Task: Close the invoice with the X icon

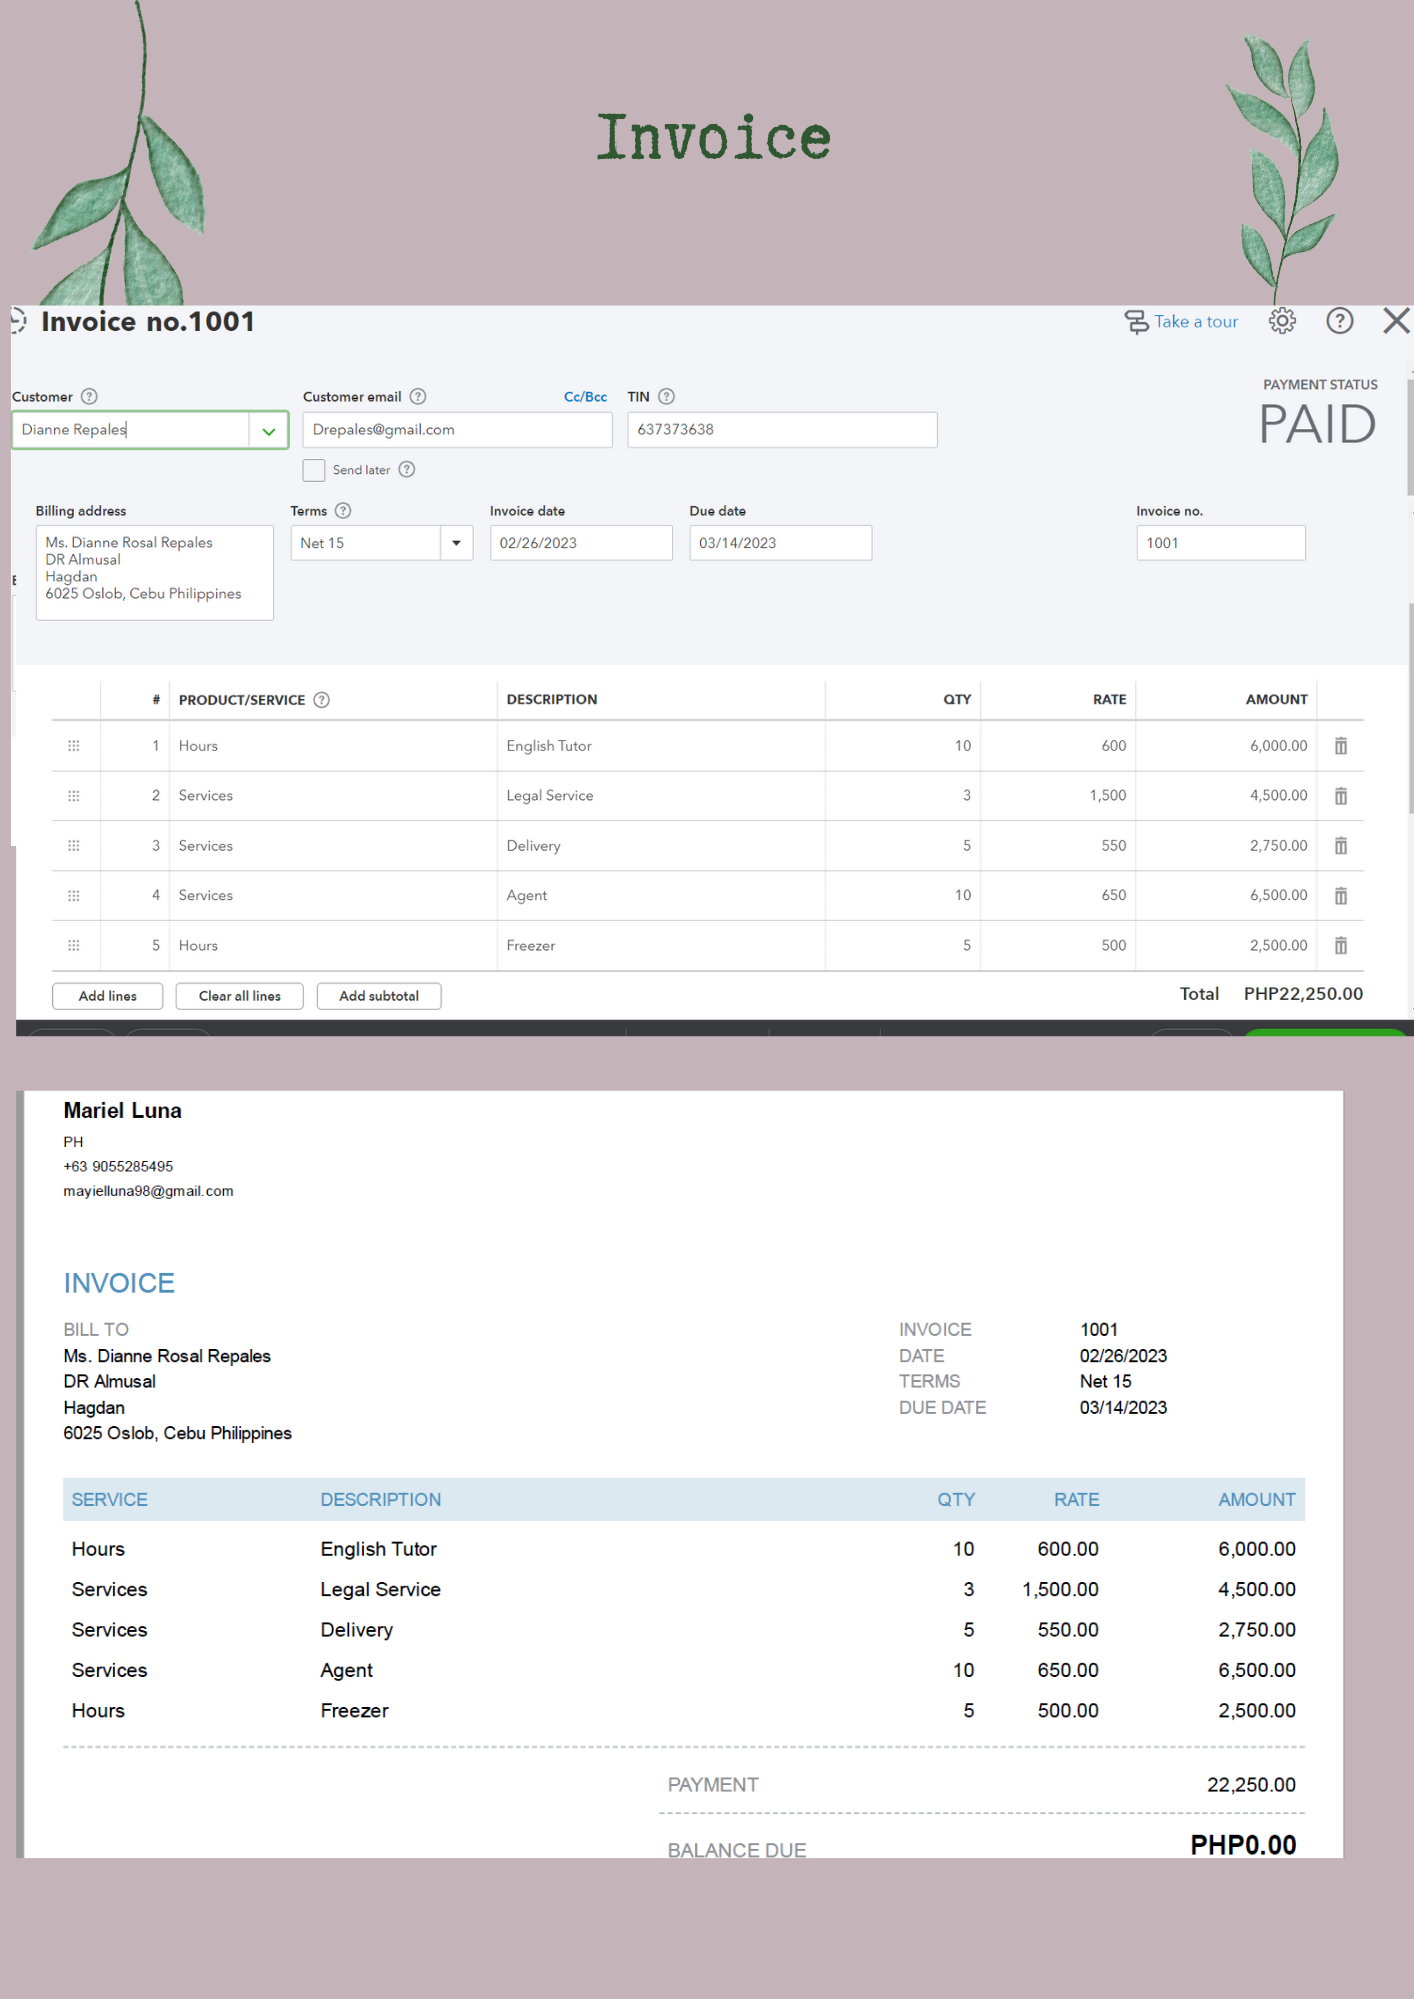Action: [x=1396, y=321]
